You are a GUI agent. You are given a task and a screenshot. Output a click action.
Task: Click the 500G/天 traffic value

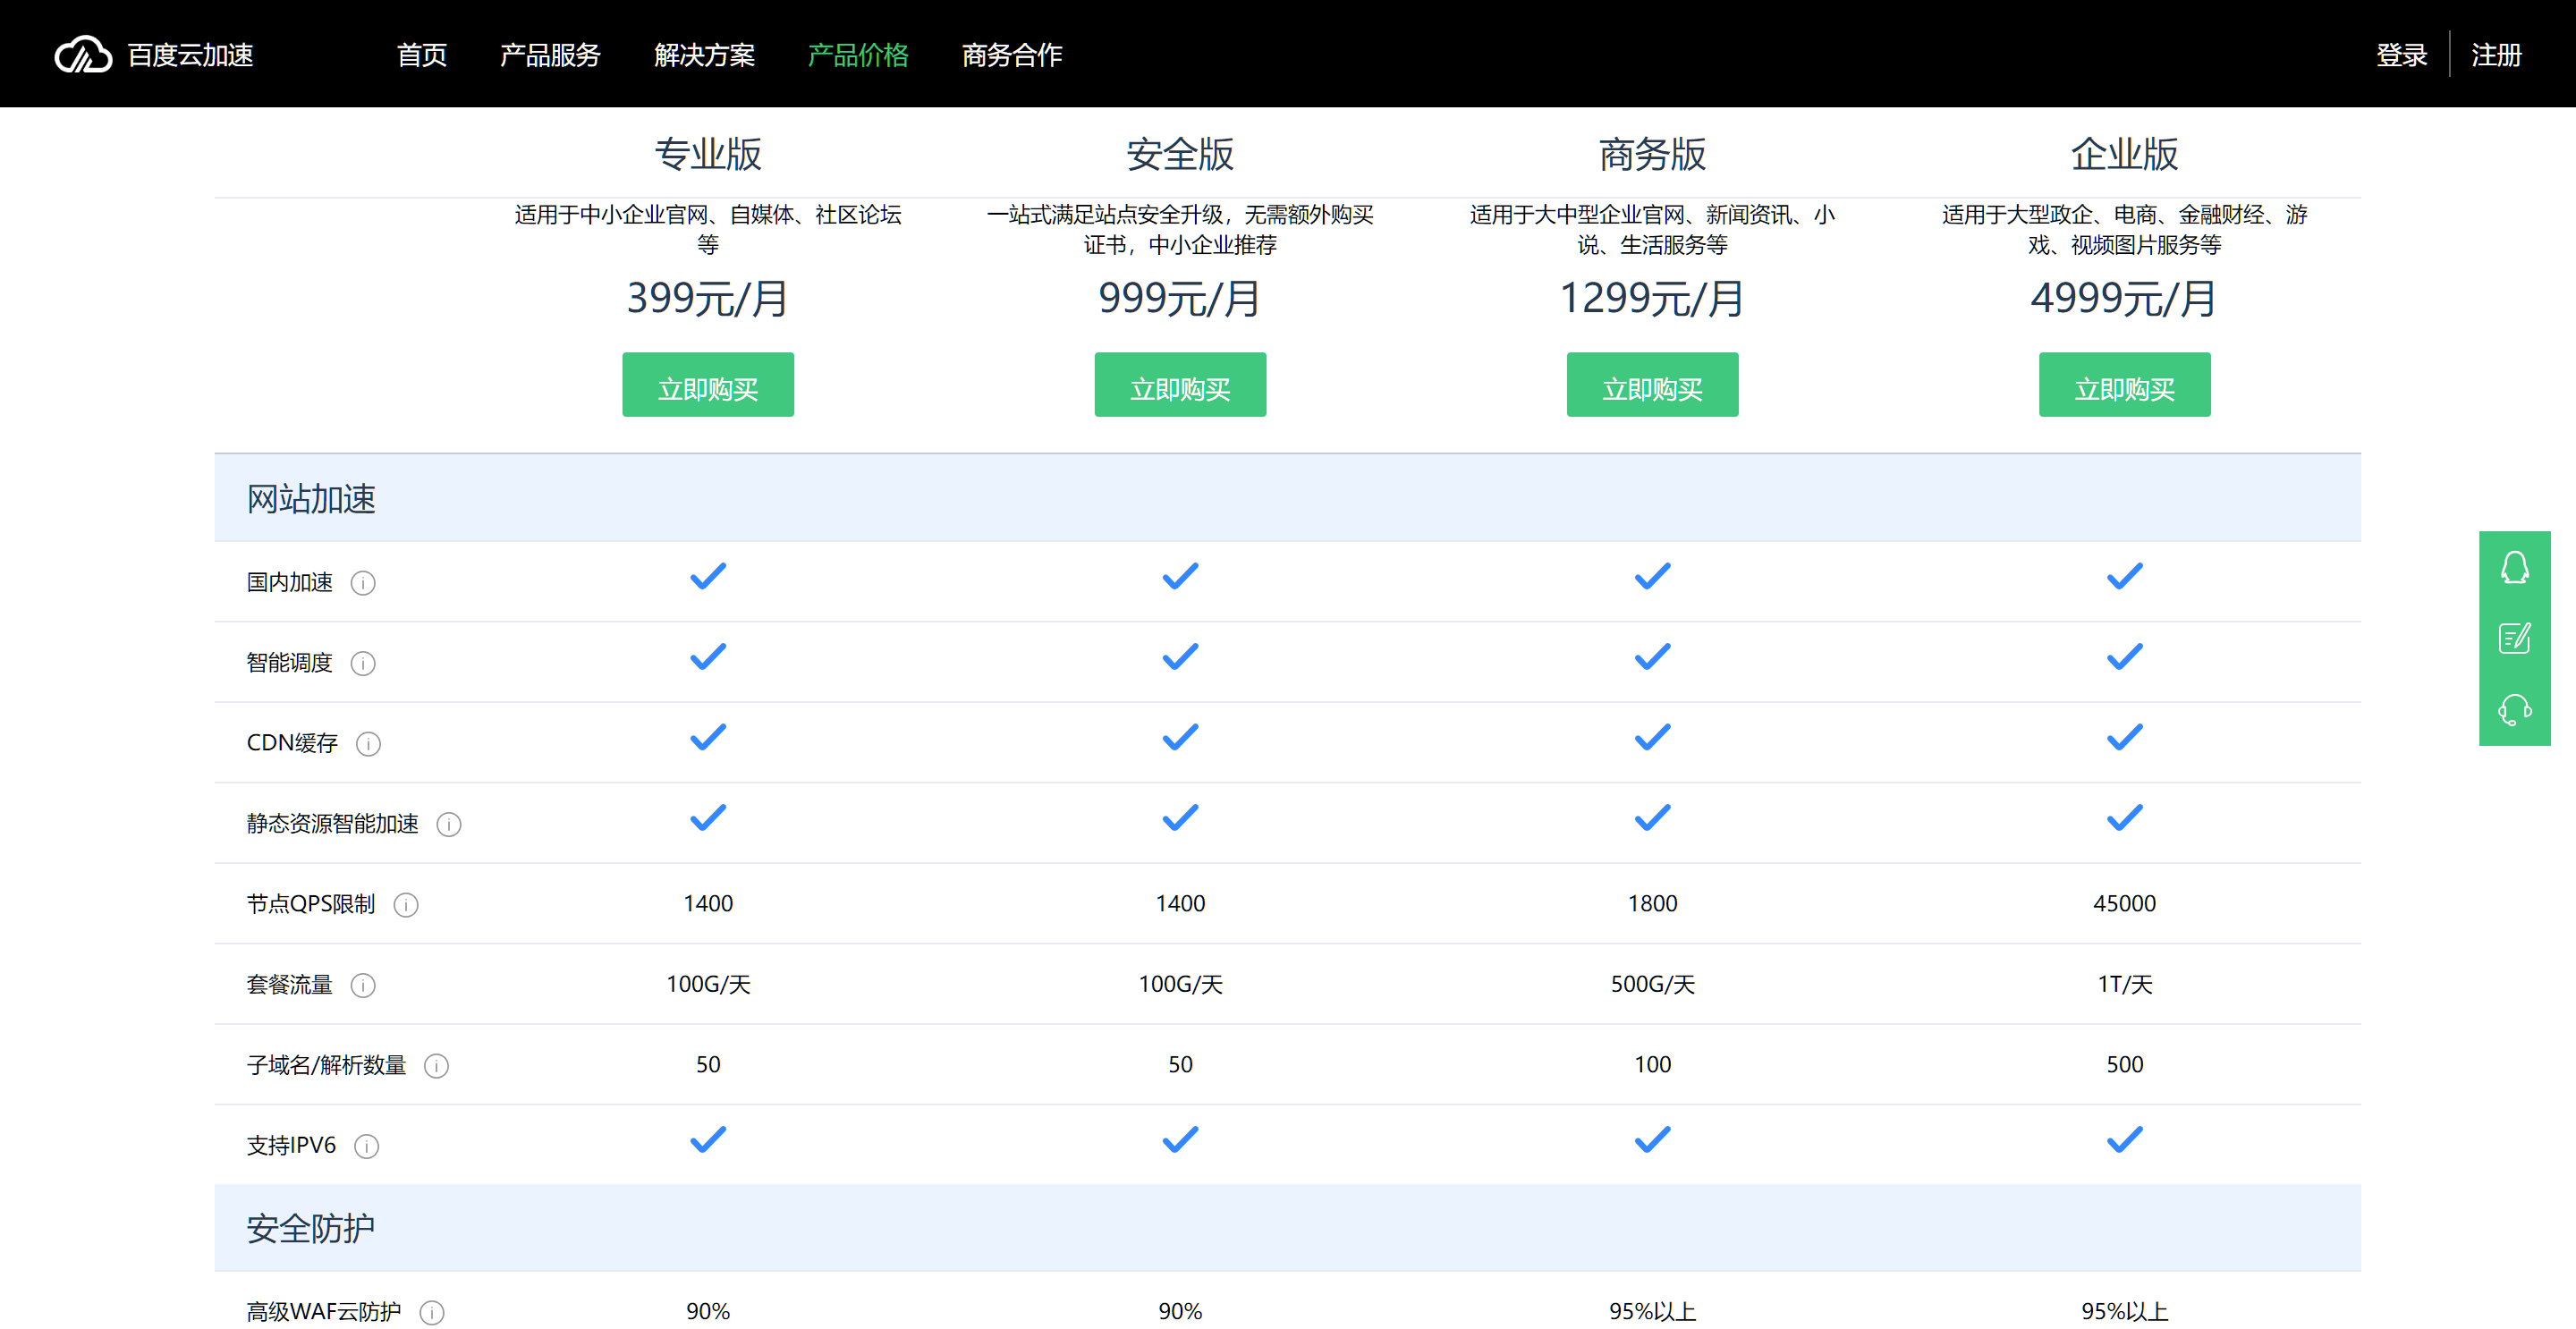coord(1652,985)
